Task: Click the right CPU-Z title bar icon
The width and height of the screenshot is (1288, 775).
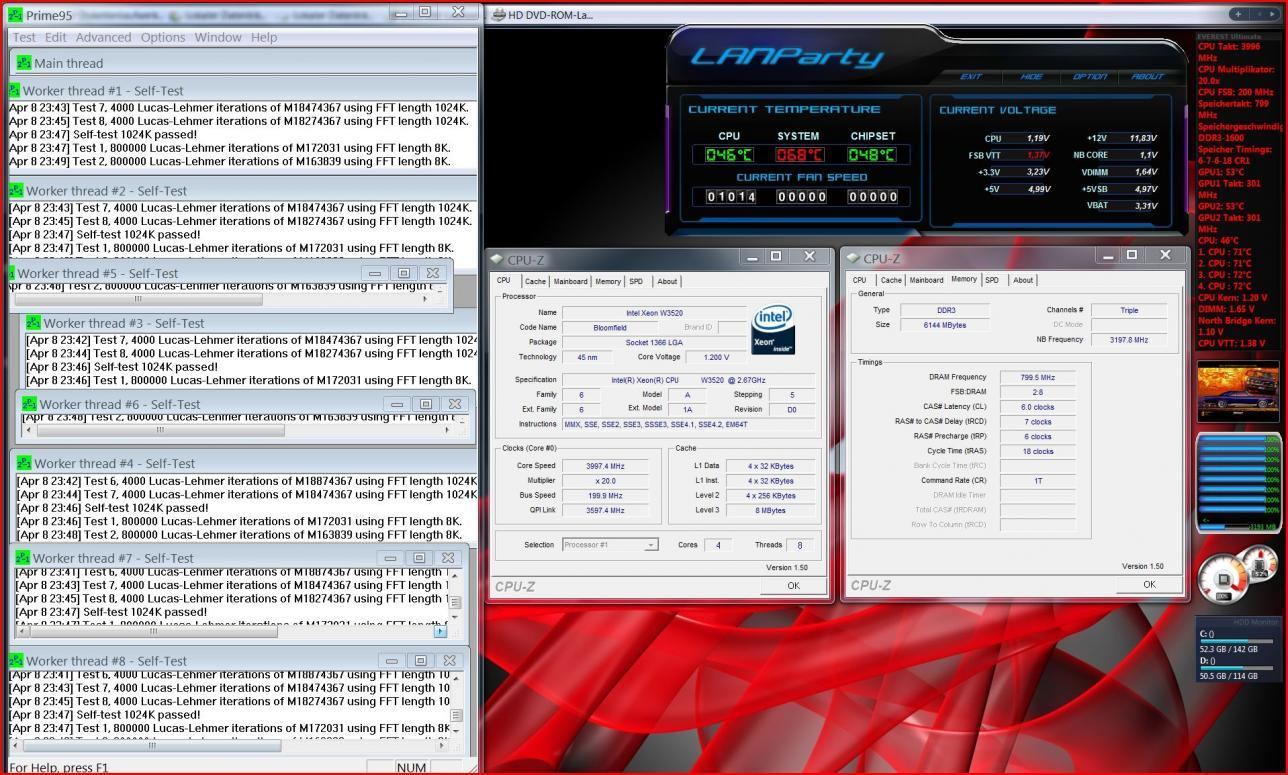Action: (x=853, y=258)
